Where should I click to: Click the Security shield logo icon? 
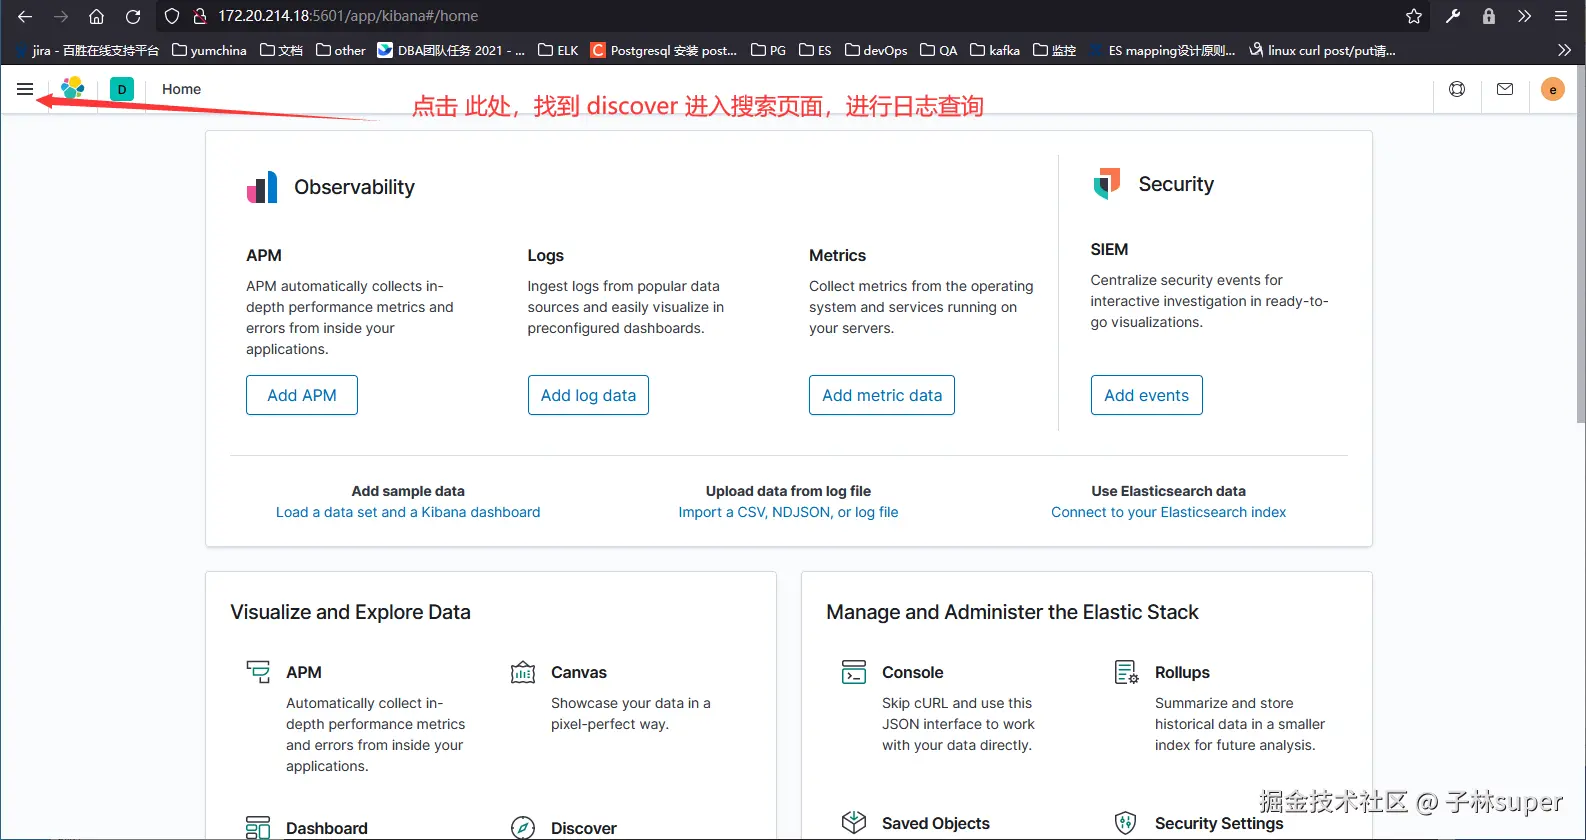click(1107, 184)
